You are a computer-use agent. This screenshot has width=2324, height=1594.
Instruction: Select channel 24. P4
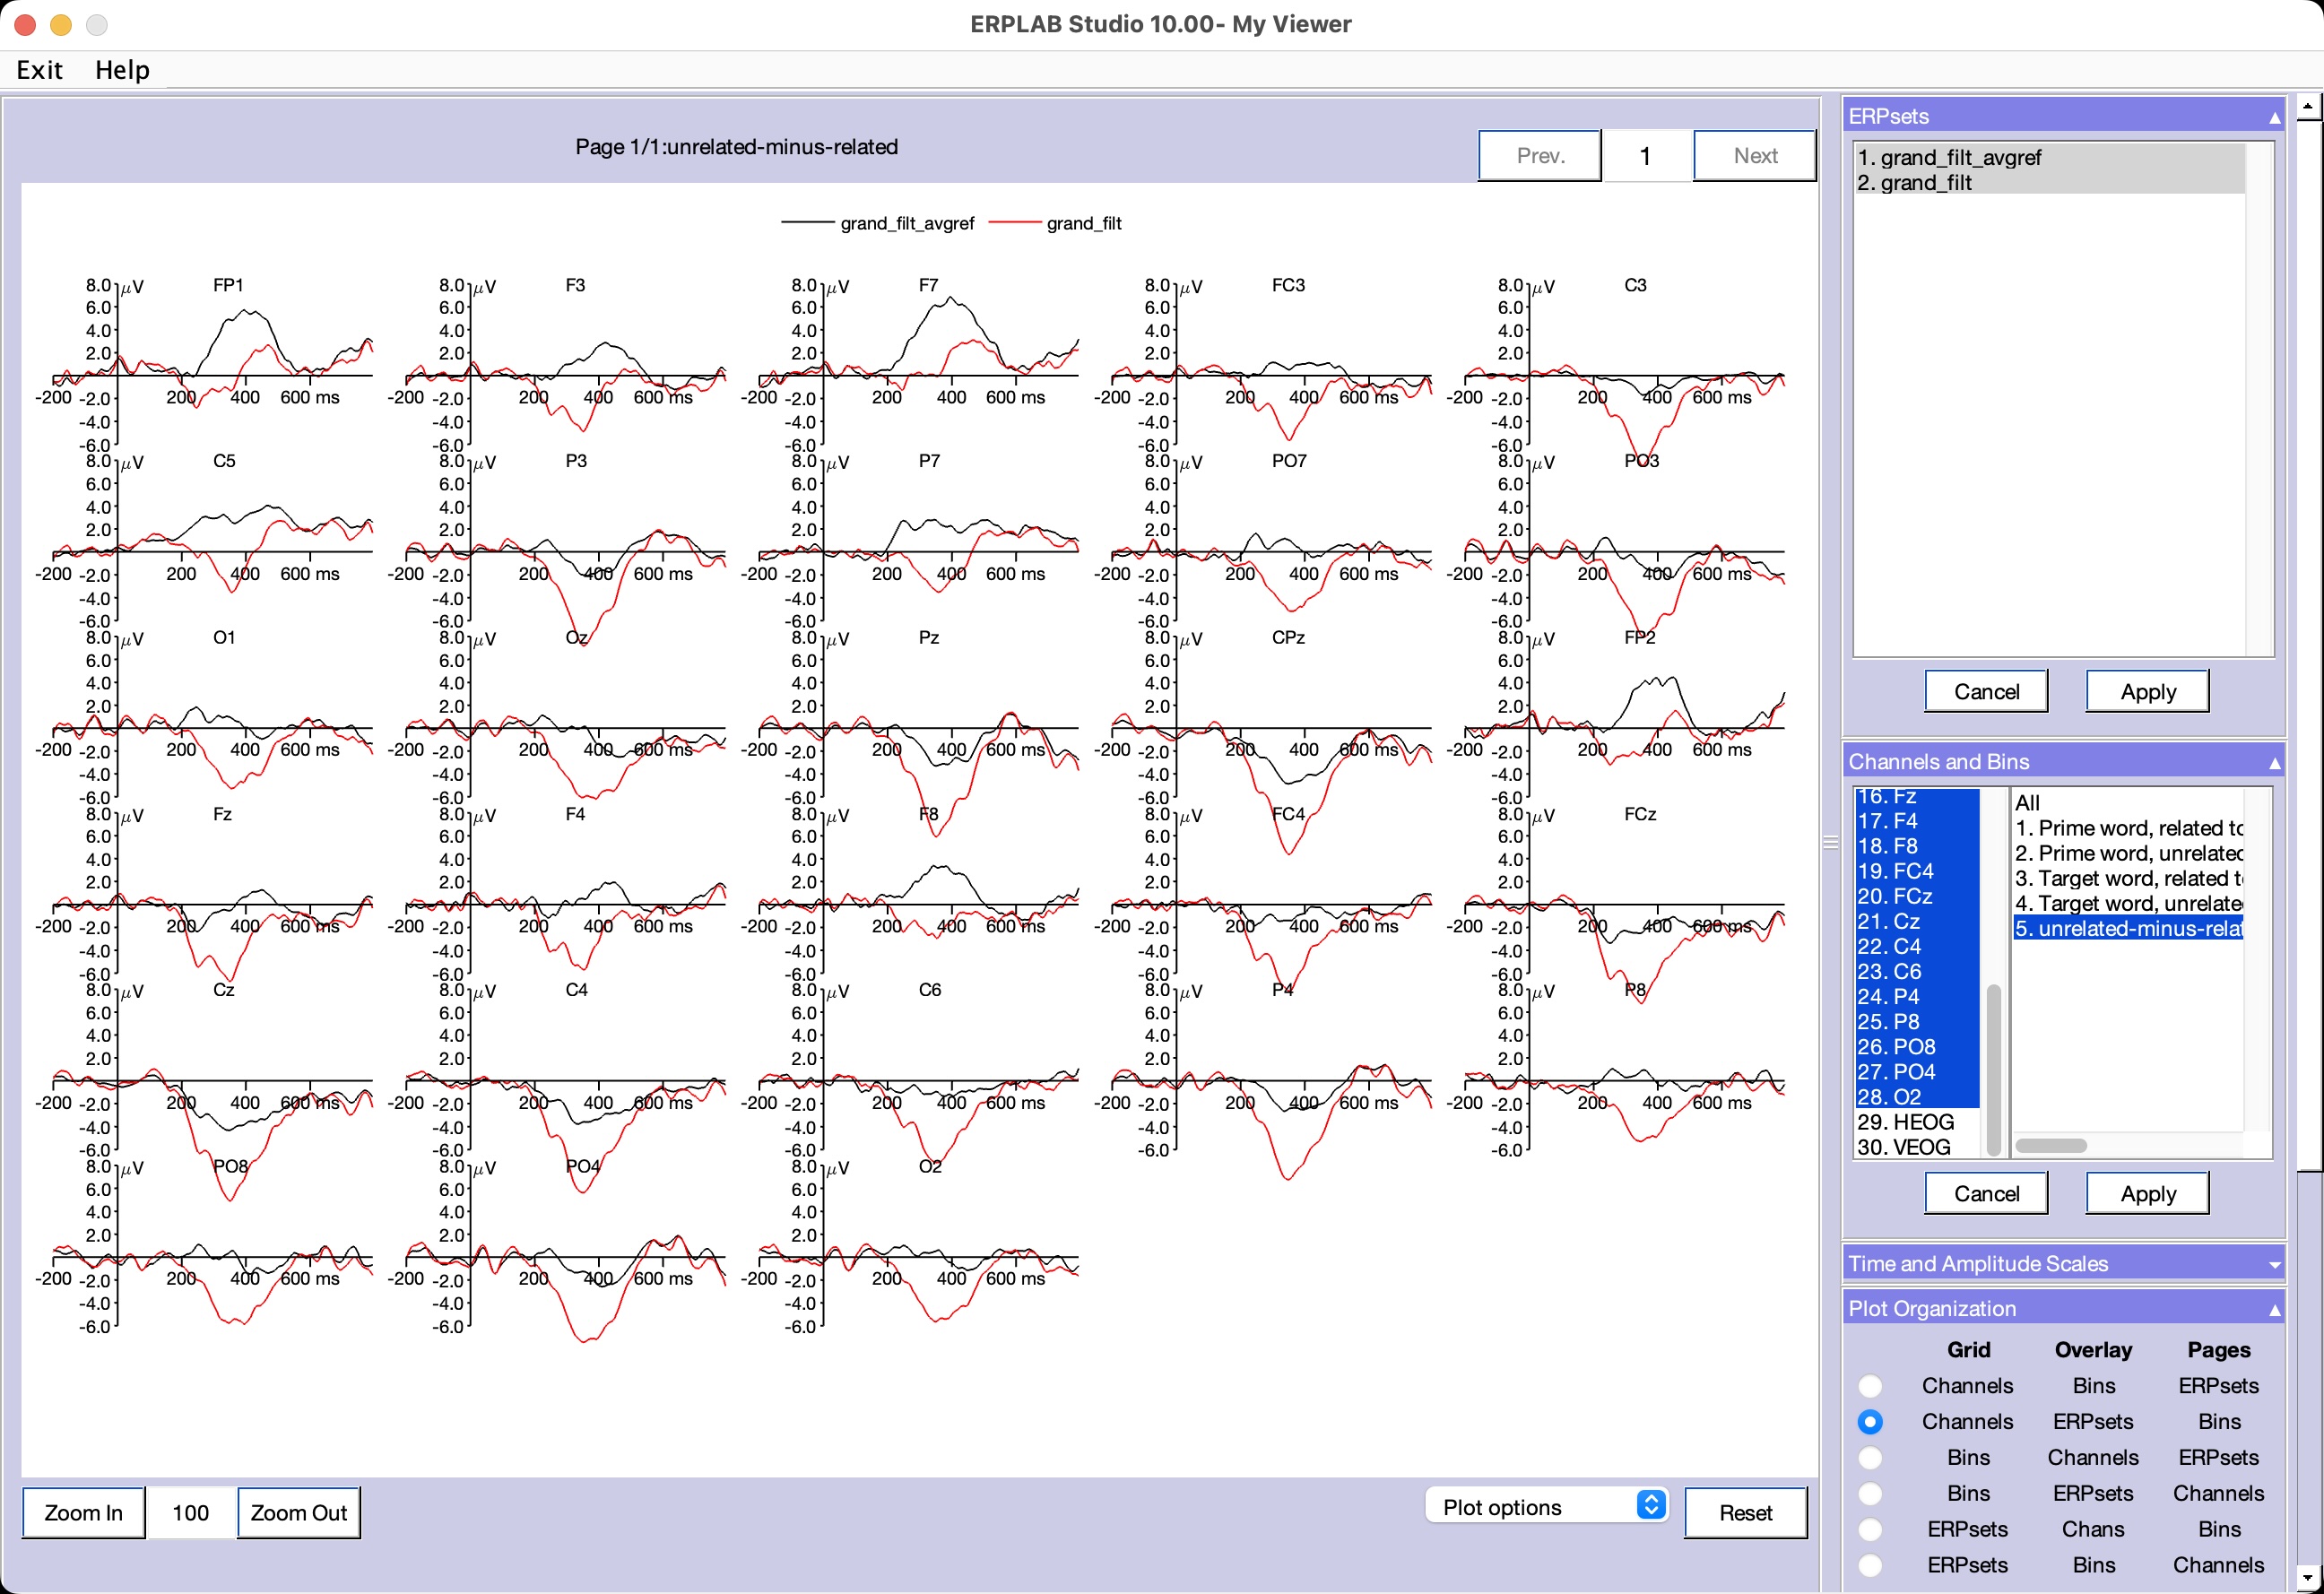pos(1917,996)
